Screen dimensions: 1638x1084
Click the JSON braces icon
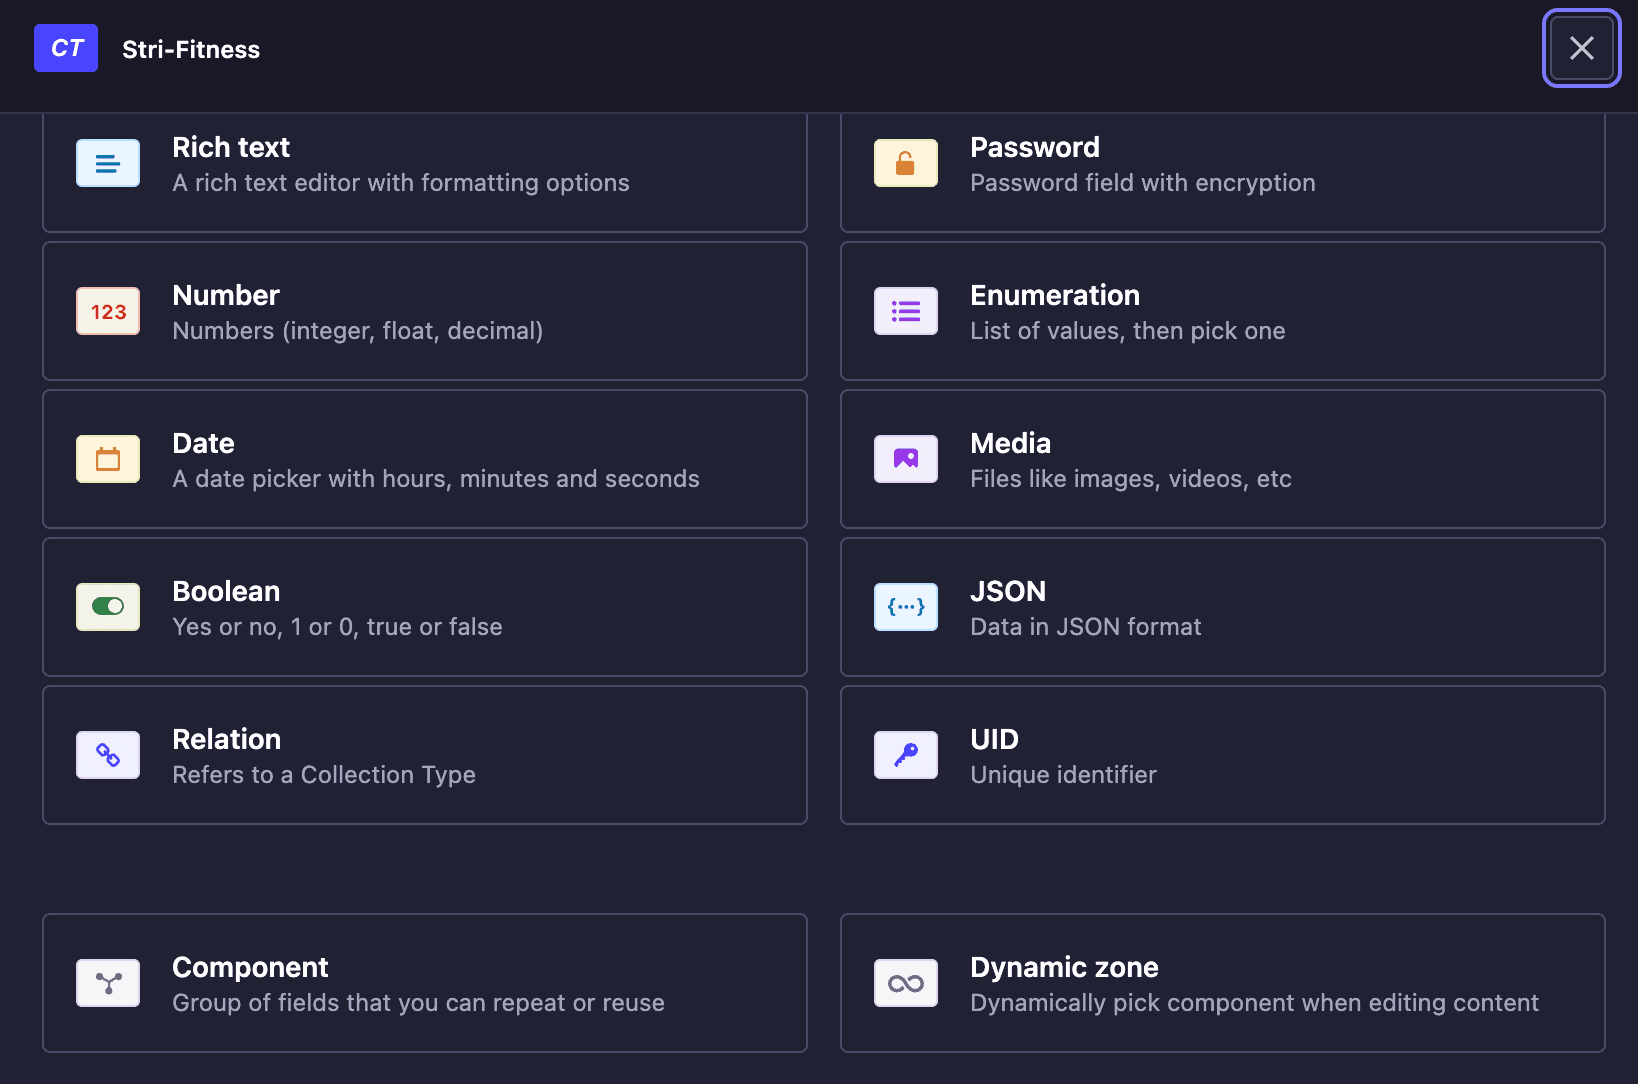point(906,607)
